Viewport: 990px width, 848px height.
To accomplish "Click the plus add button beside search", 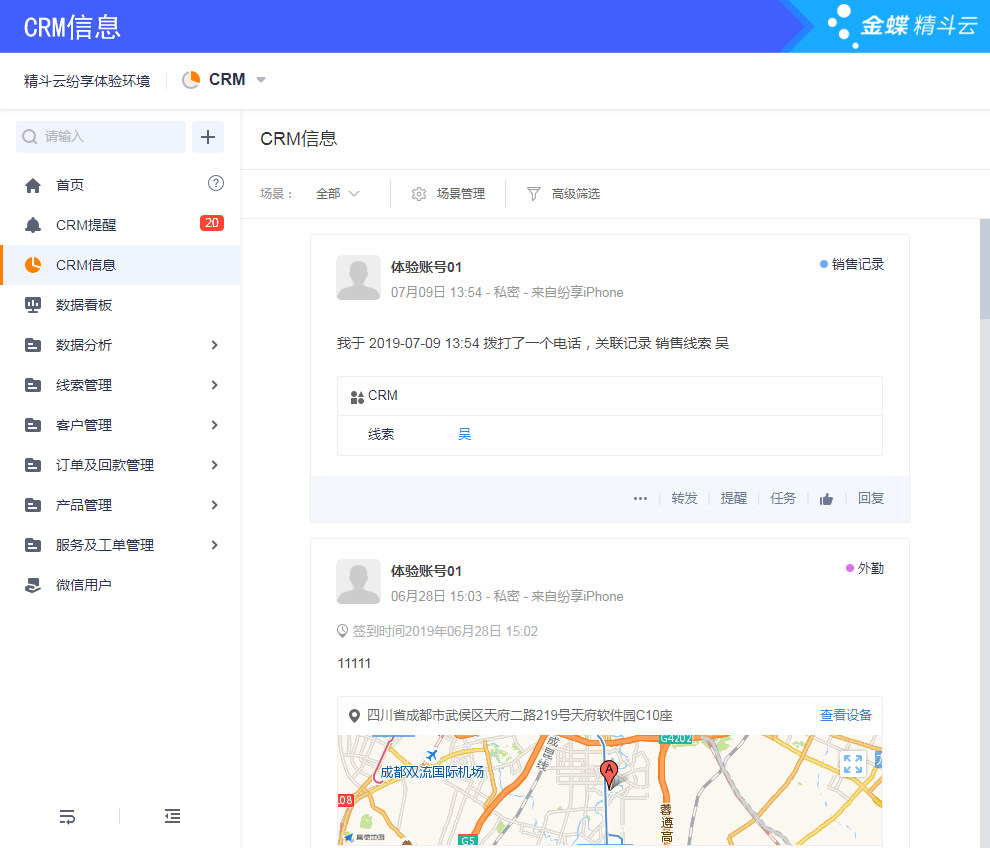I will 208,137.
